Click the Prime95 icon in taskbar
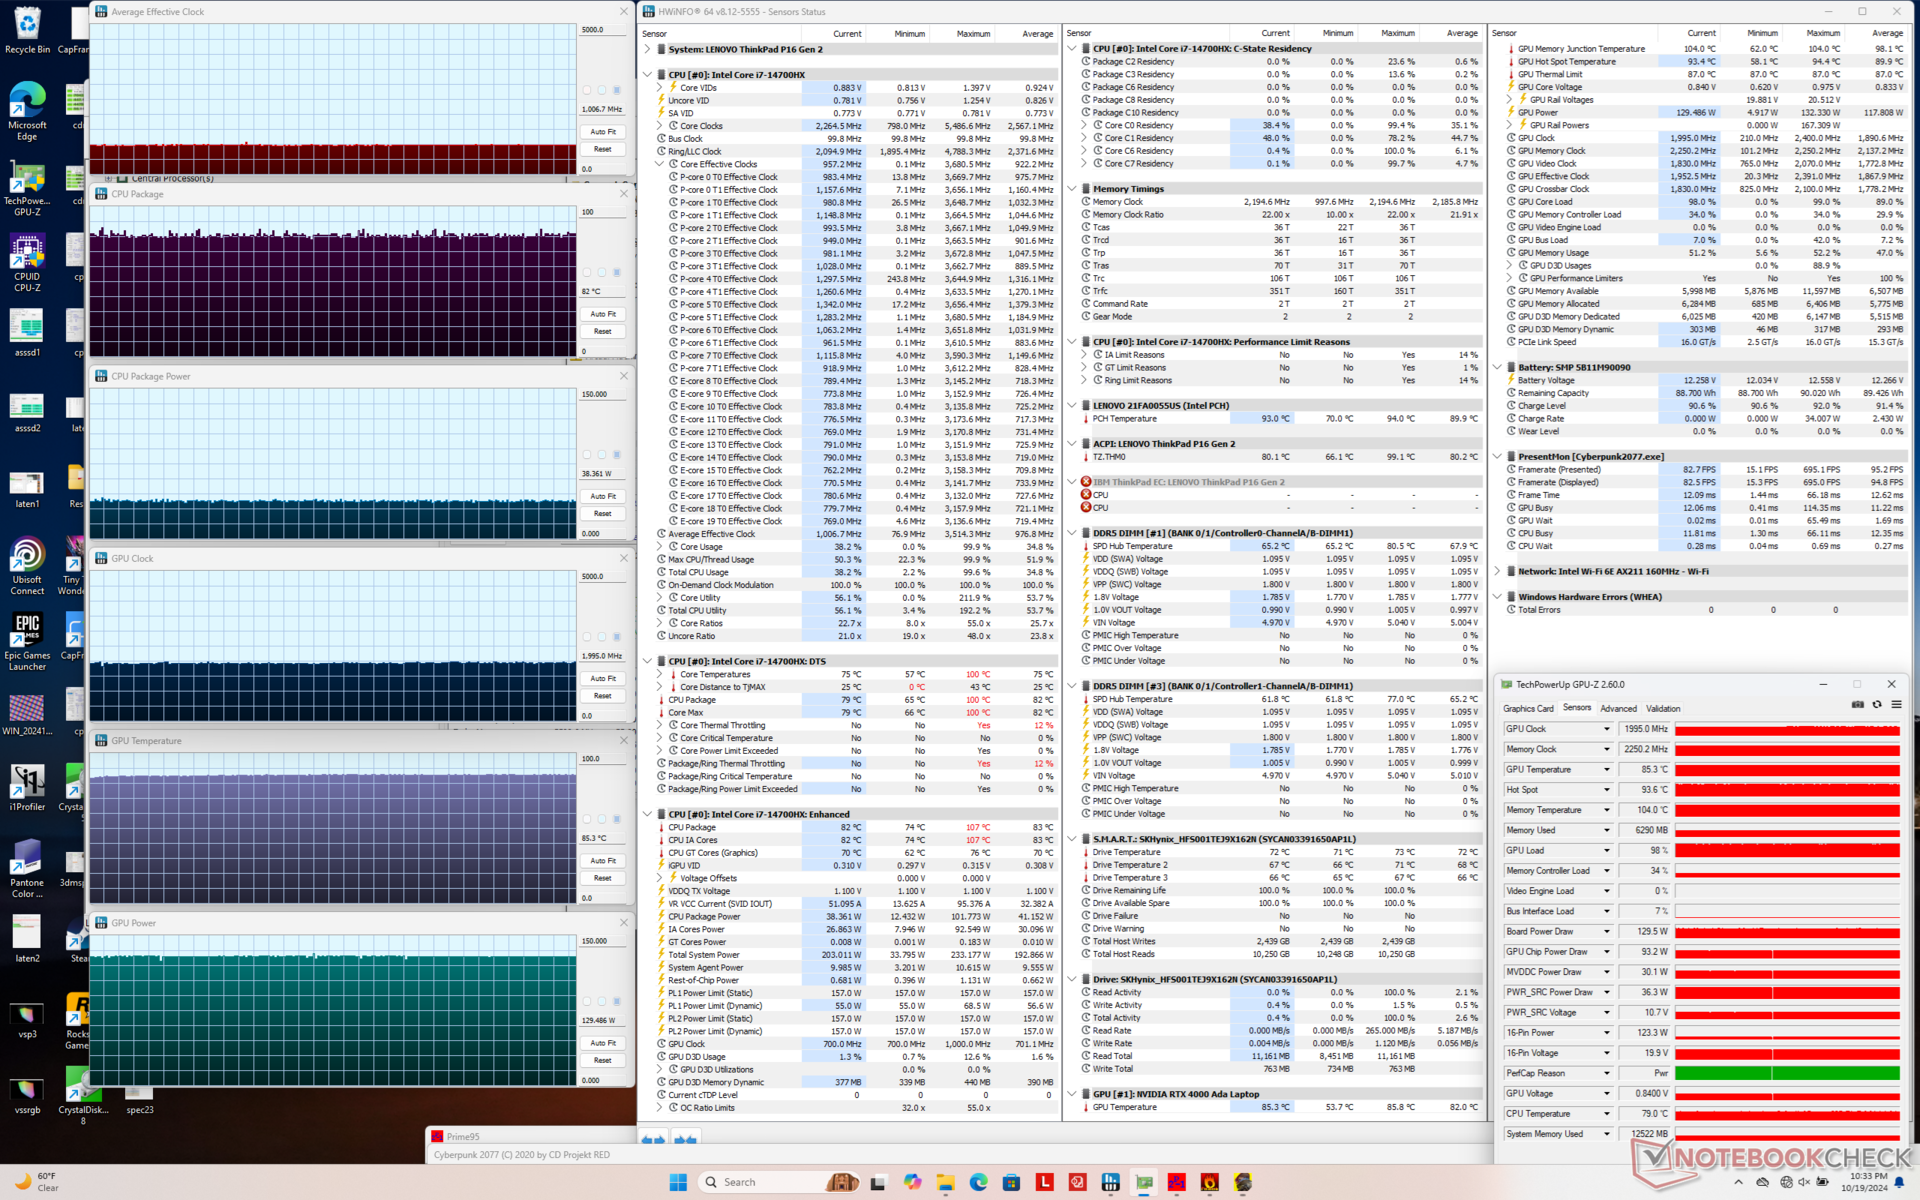 pos(1176,1182)
